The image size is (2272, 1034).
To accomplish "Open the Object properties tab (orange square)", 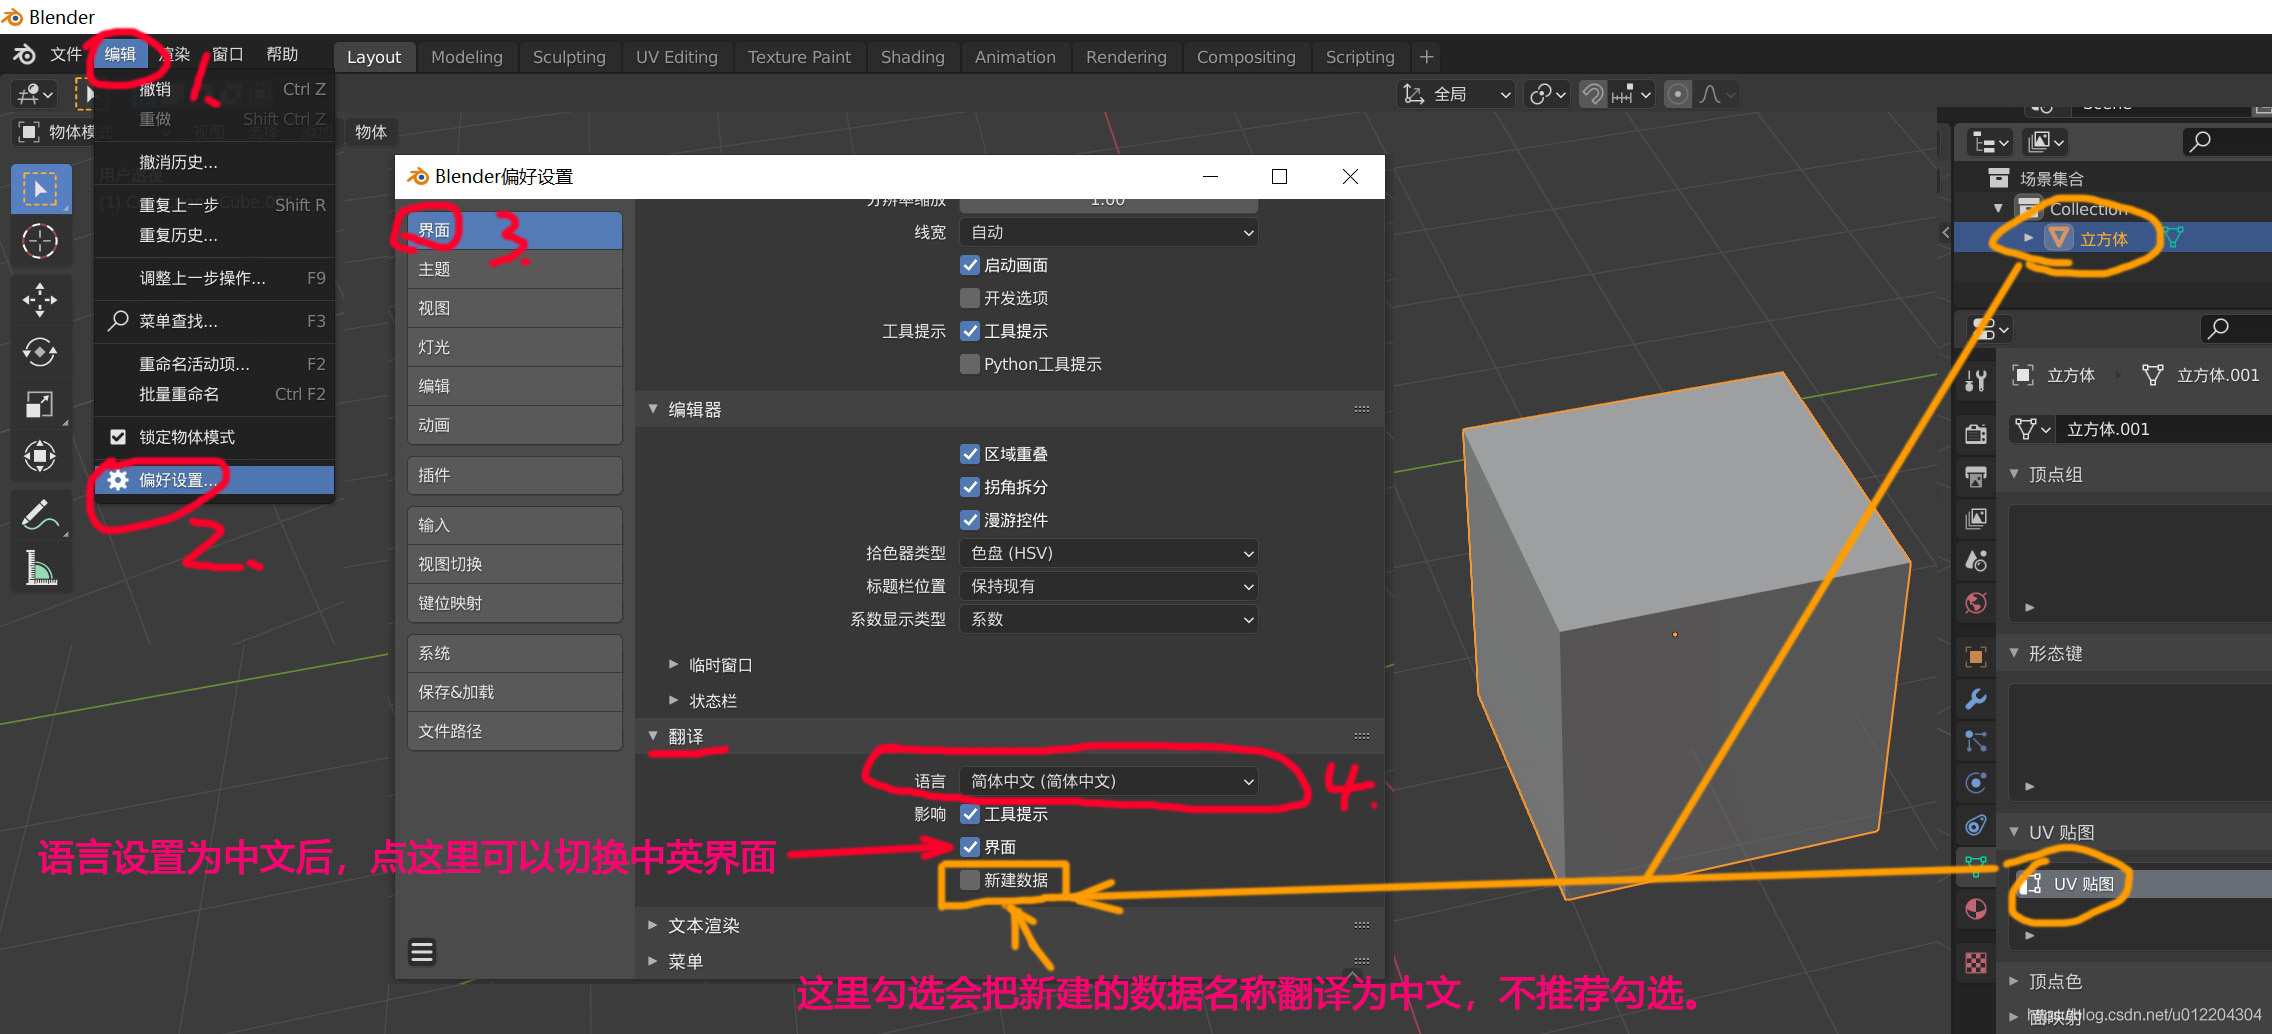I will [1976, 656].
